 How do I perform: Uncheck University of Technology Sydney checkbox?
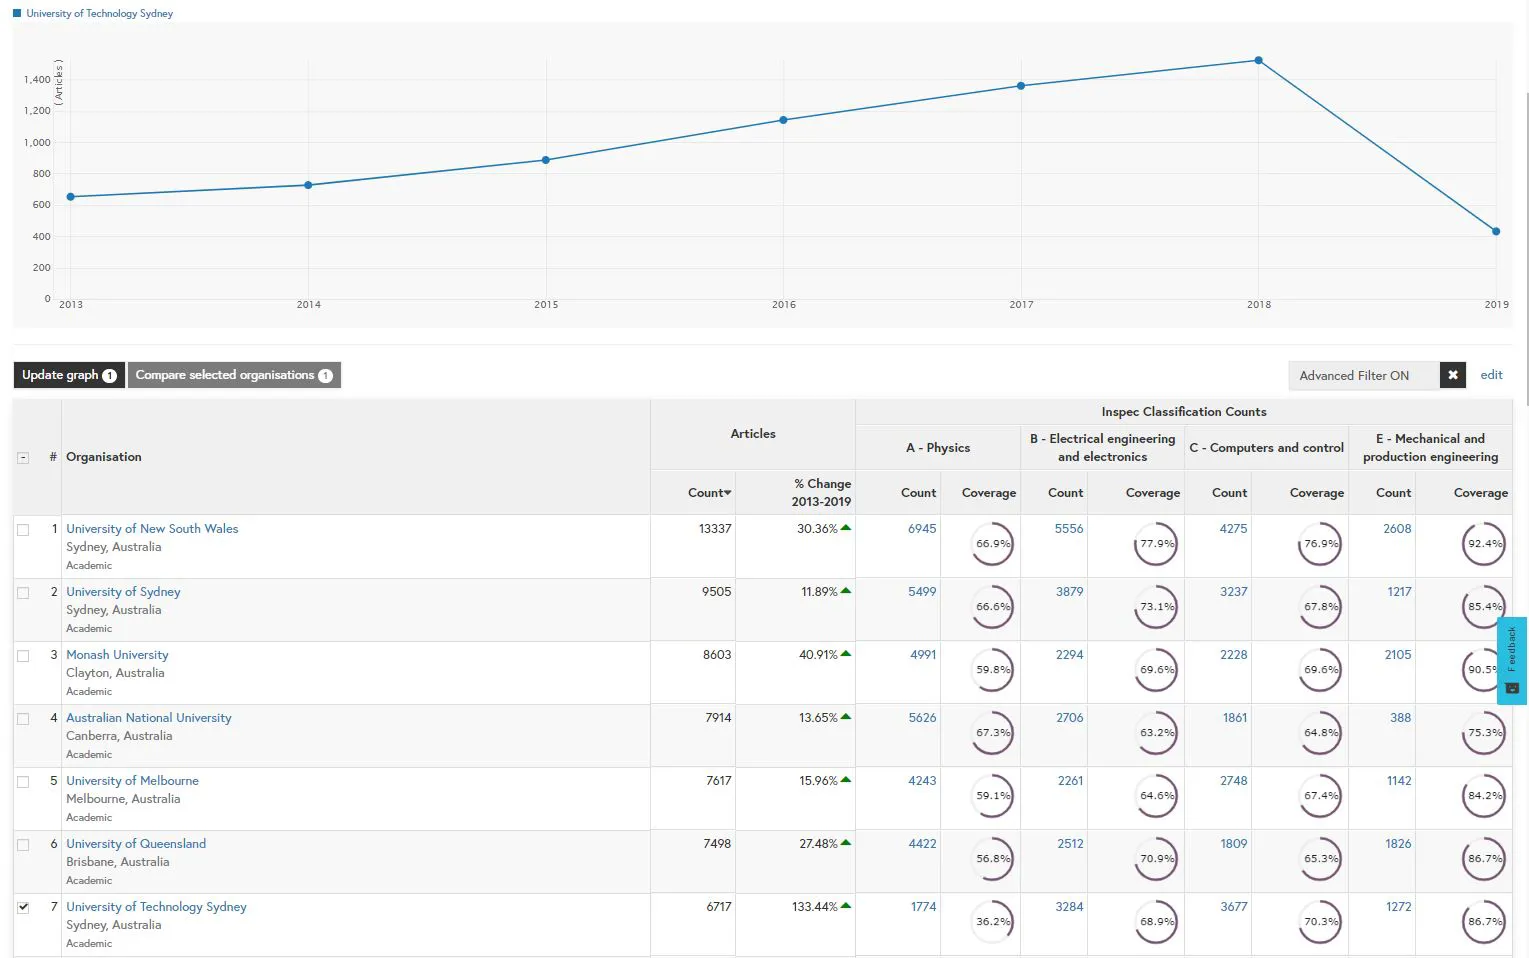pos(23,907)
